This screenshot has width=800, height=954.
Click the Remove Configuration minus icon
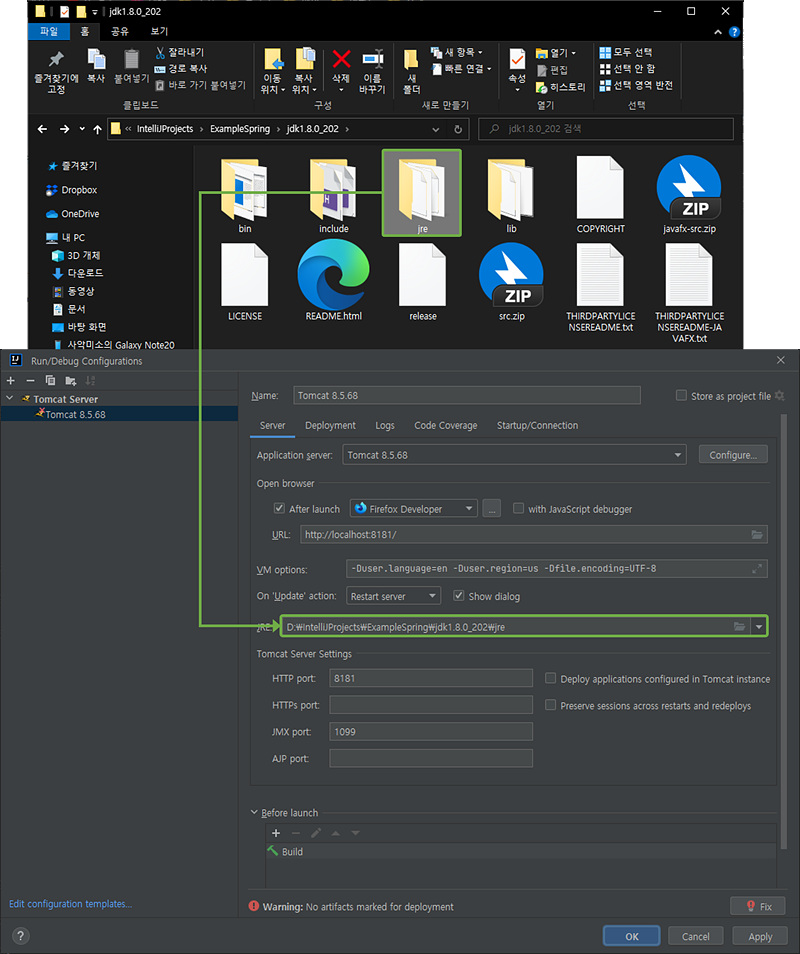click(x=30, y=381)
